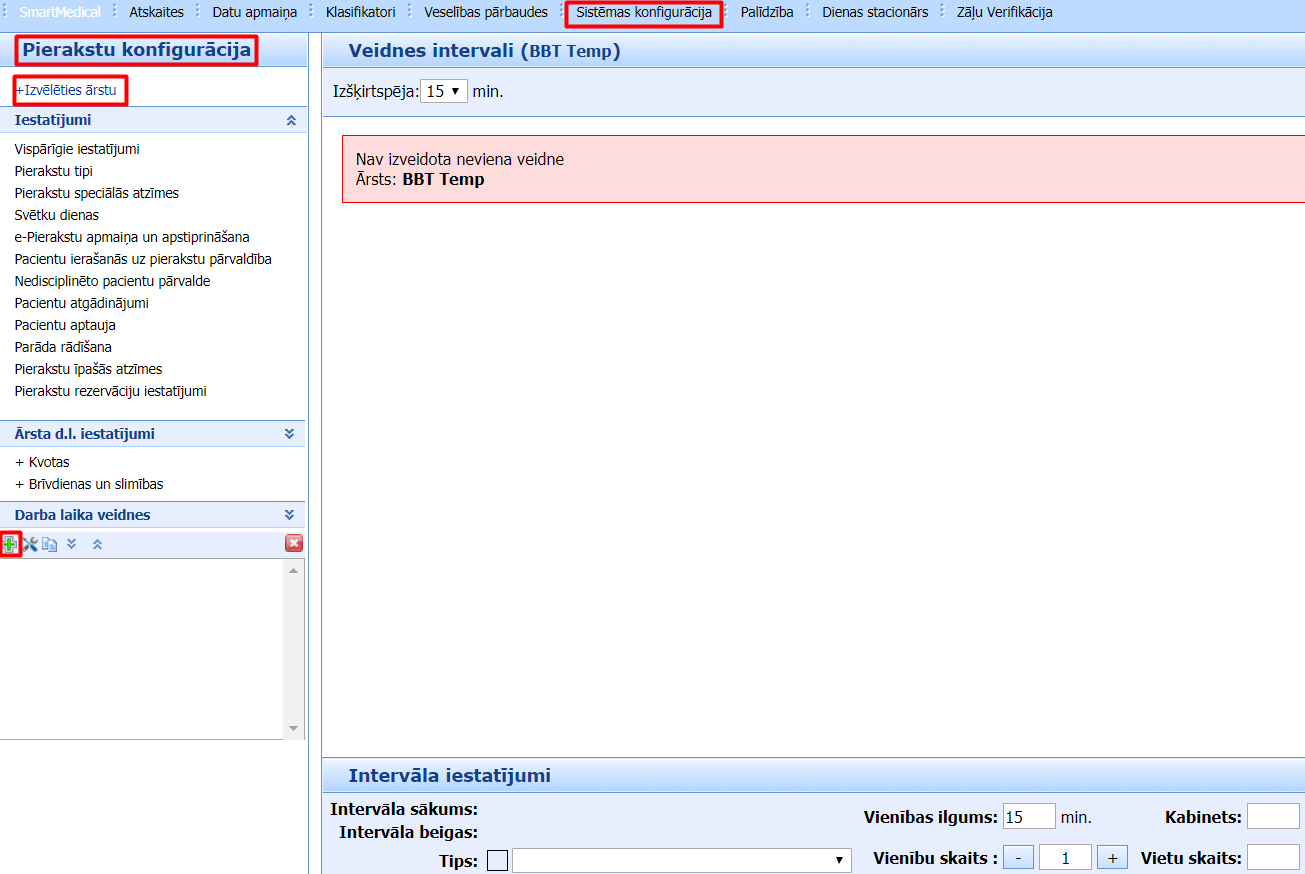Open Pierakstu tipi settings
Screen dimensions: 1305x874
click(54, 171)
